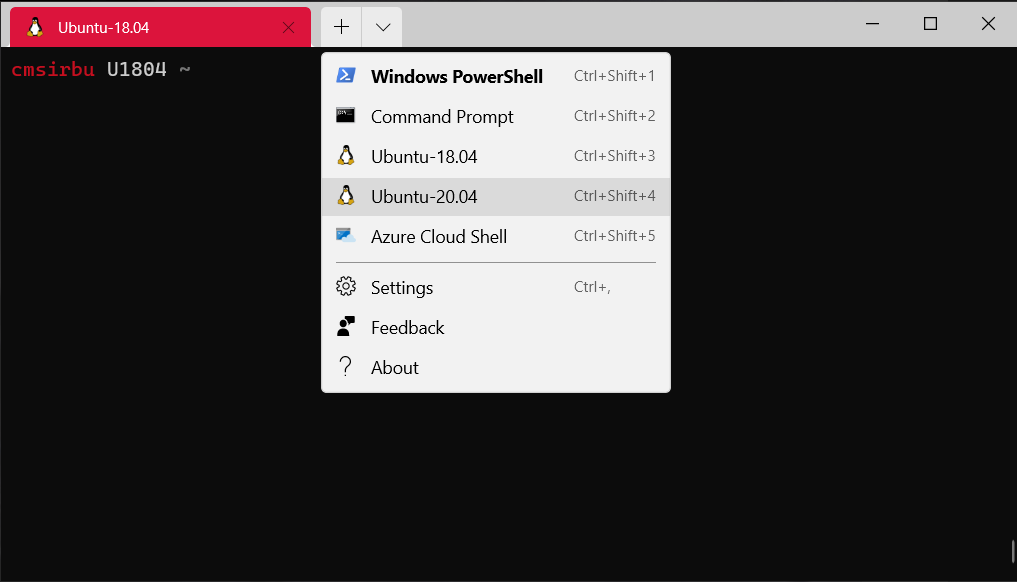
Task: Minimize the terminal window
Action: (872, 24)
